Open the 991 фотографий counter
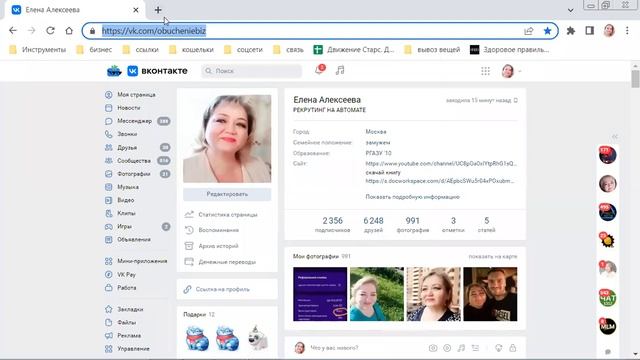 (x=413, y=224)
